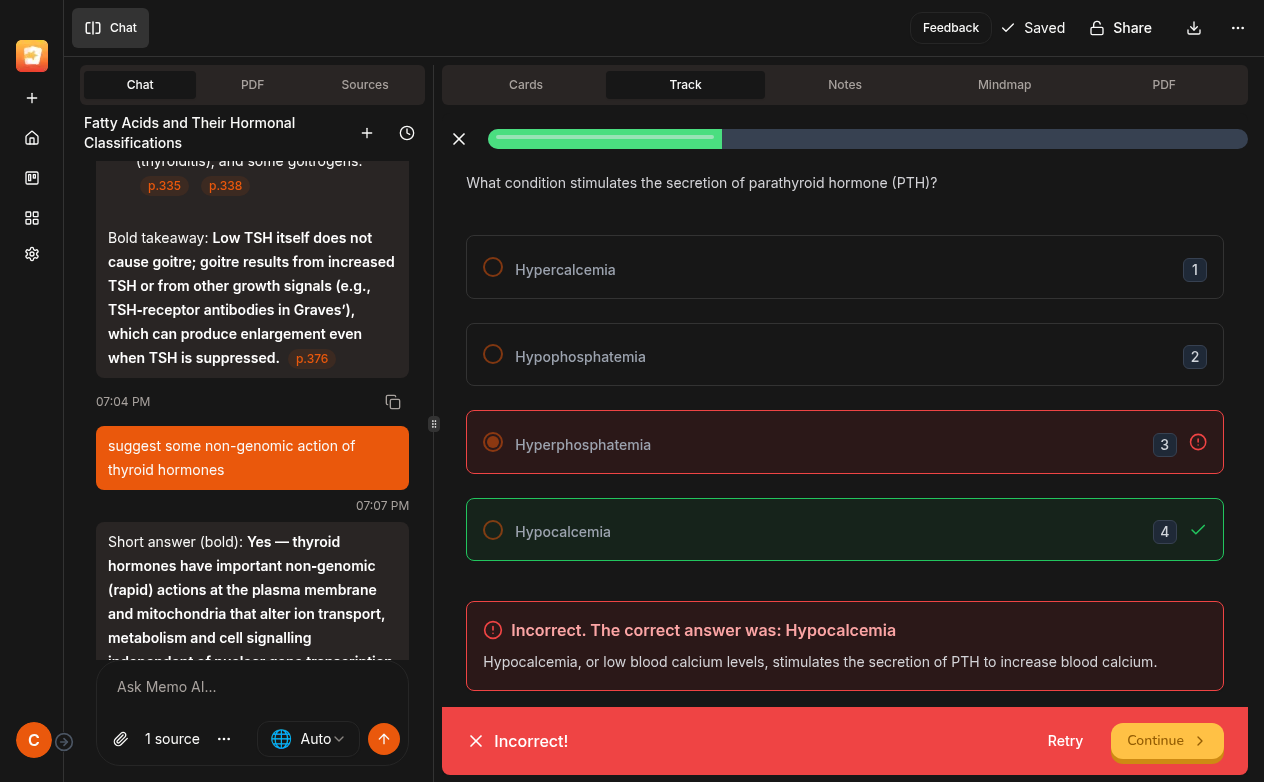
Task: Click Retry to reattempt the question
Action: (1065, 741)
